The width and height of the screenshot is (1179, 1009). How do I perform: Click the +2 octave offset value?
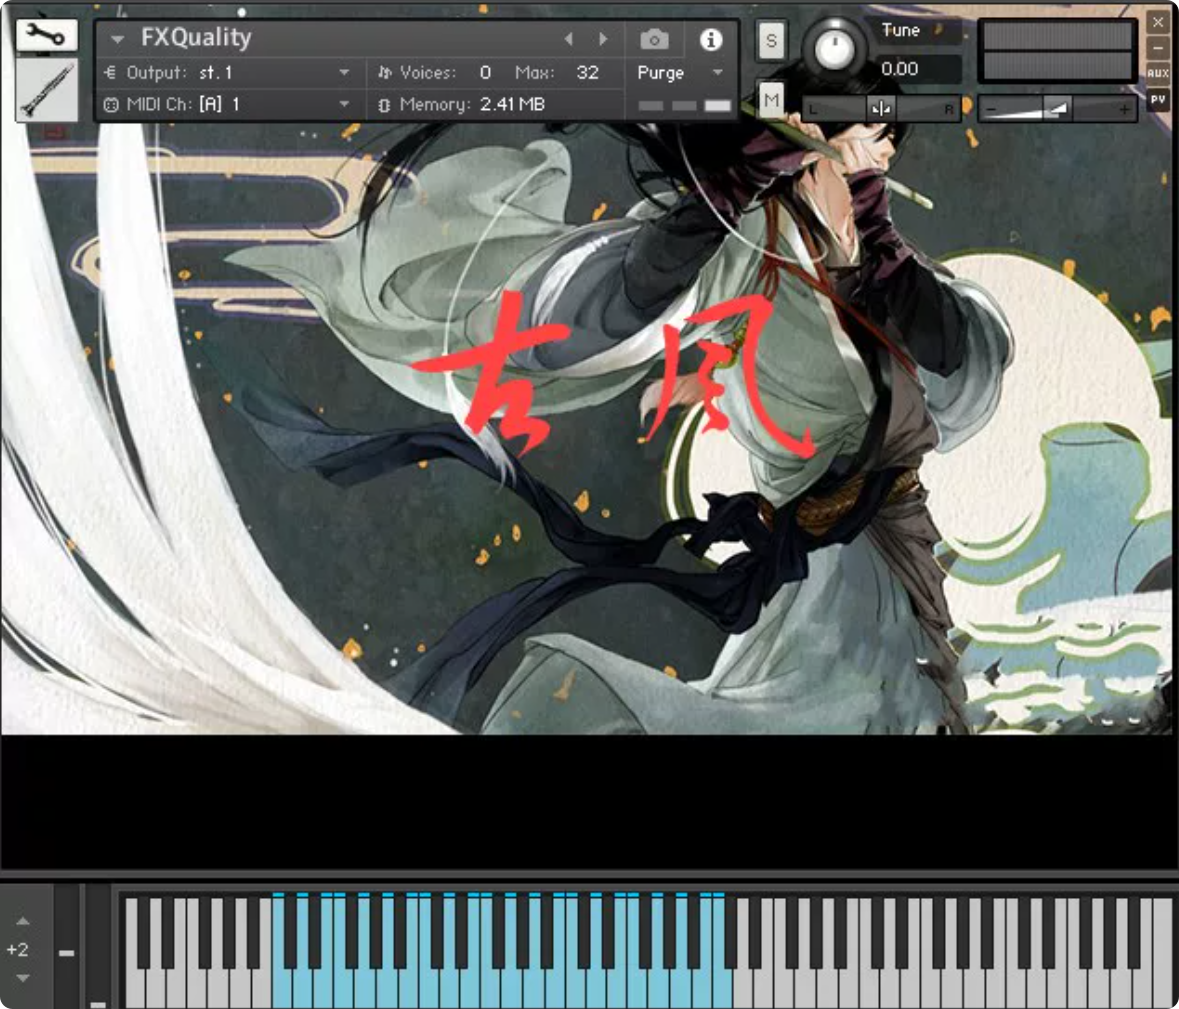pyautogui.click(x=17, y=950)
